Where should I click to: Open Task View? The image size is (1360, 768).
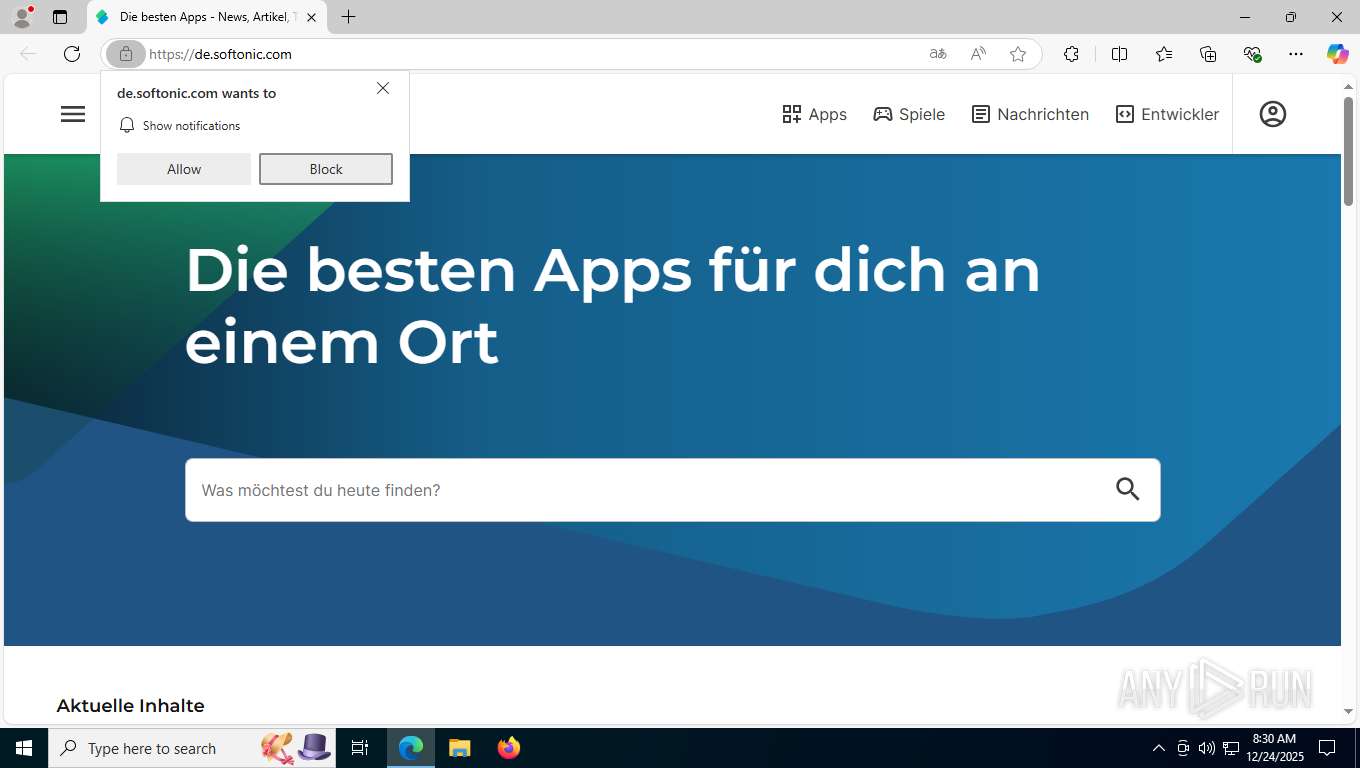pos(360,748)
